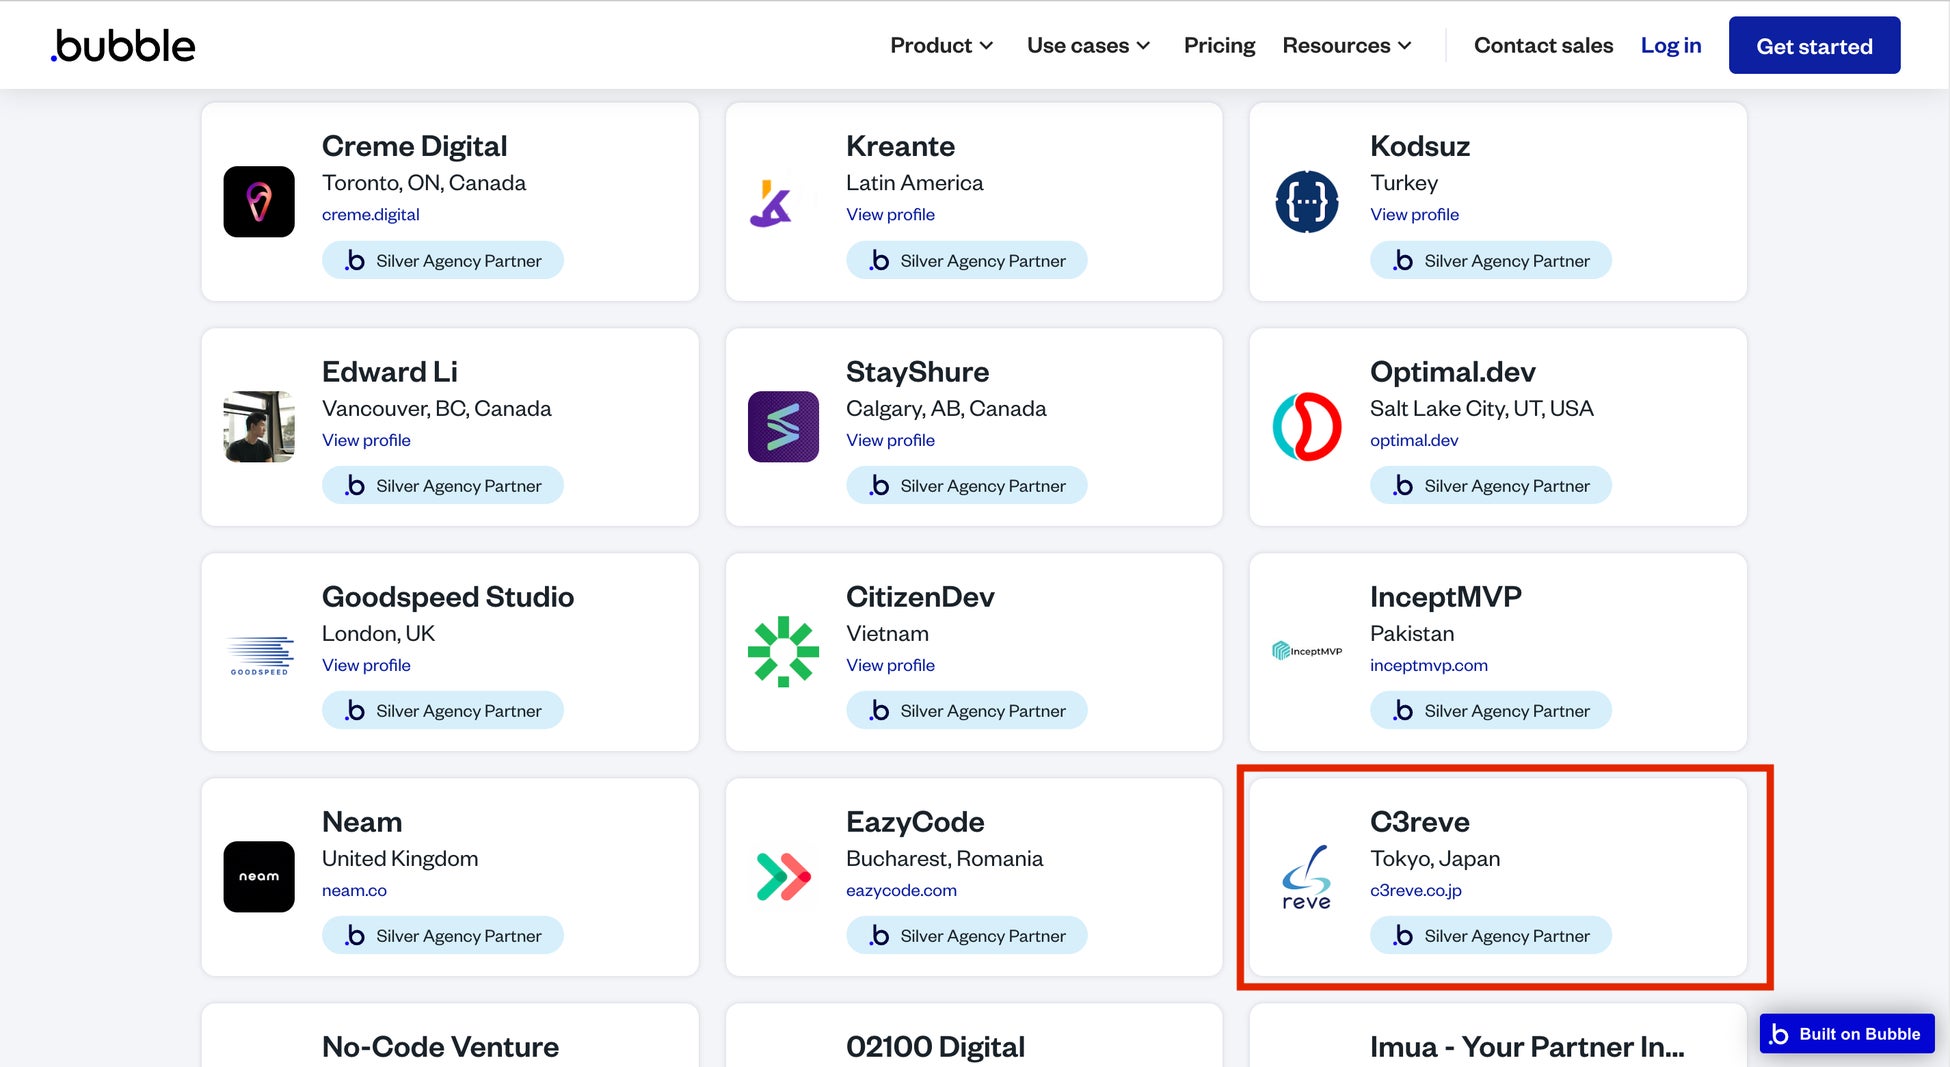Expand the Use cases dropdown menu

pyautogui.click(x=1088, y=46)
